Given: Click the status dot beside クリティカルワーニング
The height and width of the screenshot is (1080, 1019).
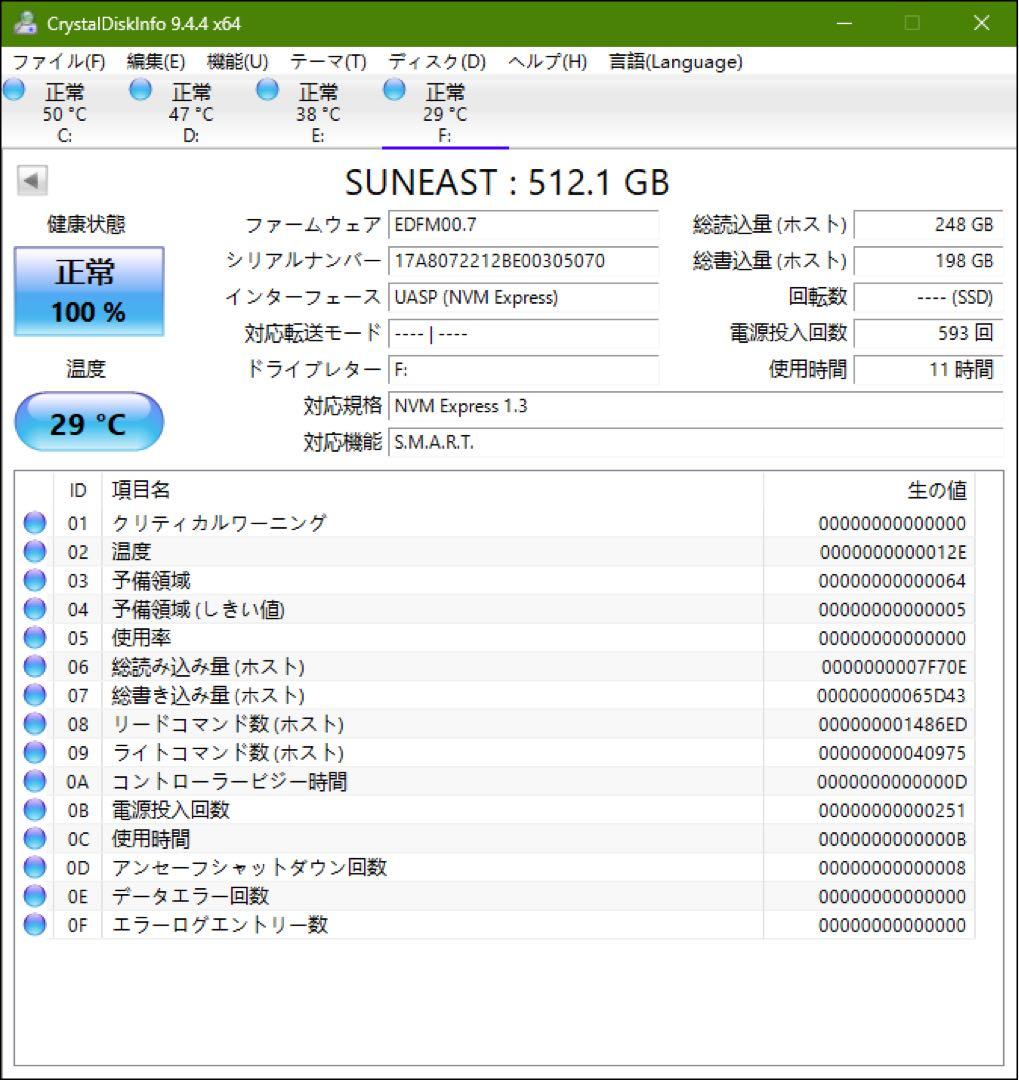Looking at the screenshot, I should (35, 522).
